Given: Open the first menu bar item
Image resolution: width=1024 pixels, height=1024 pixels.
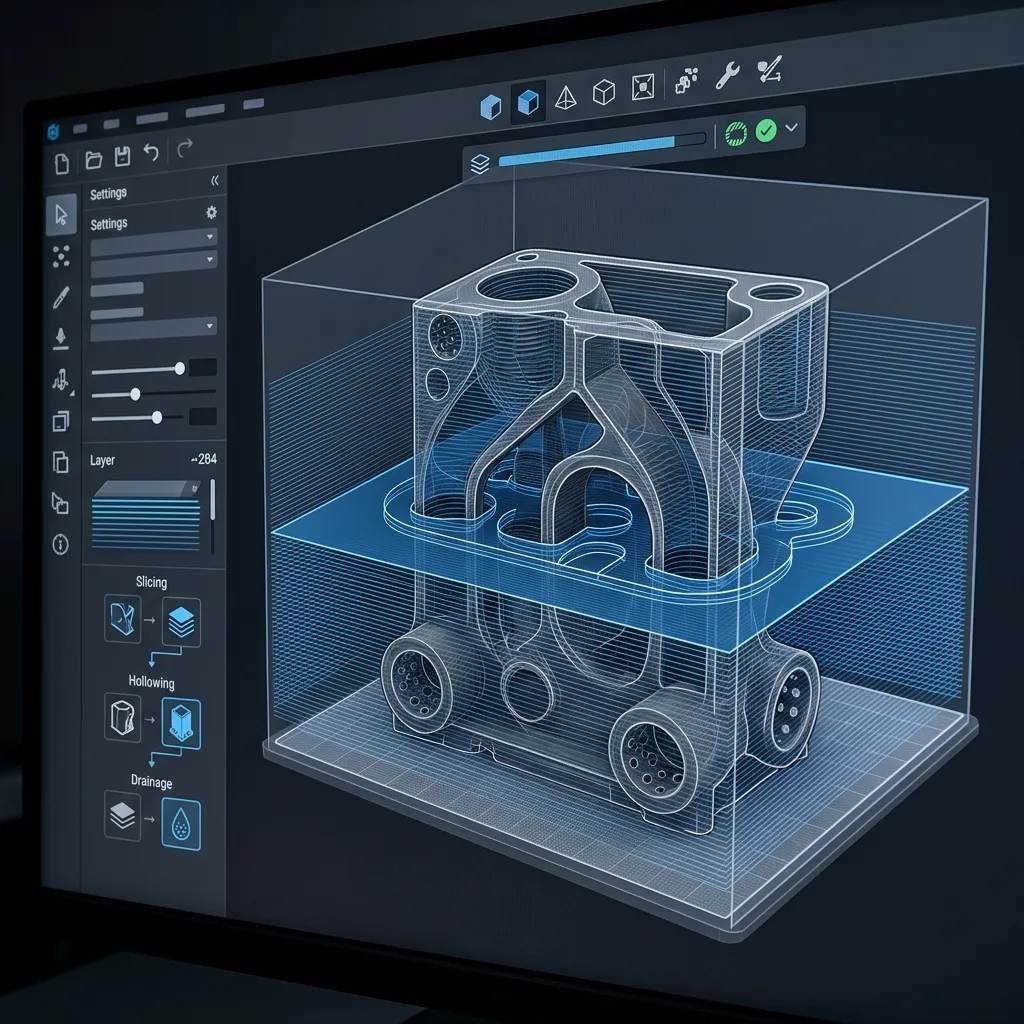Looking at the screenshot, I should click(x=80, y=129).
